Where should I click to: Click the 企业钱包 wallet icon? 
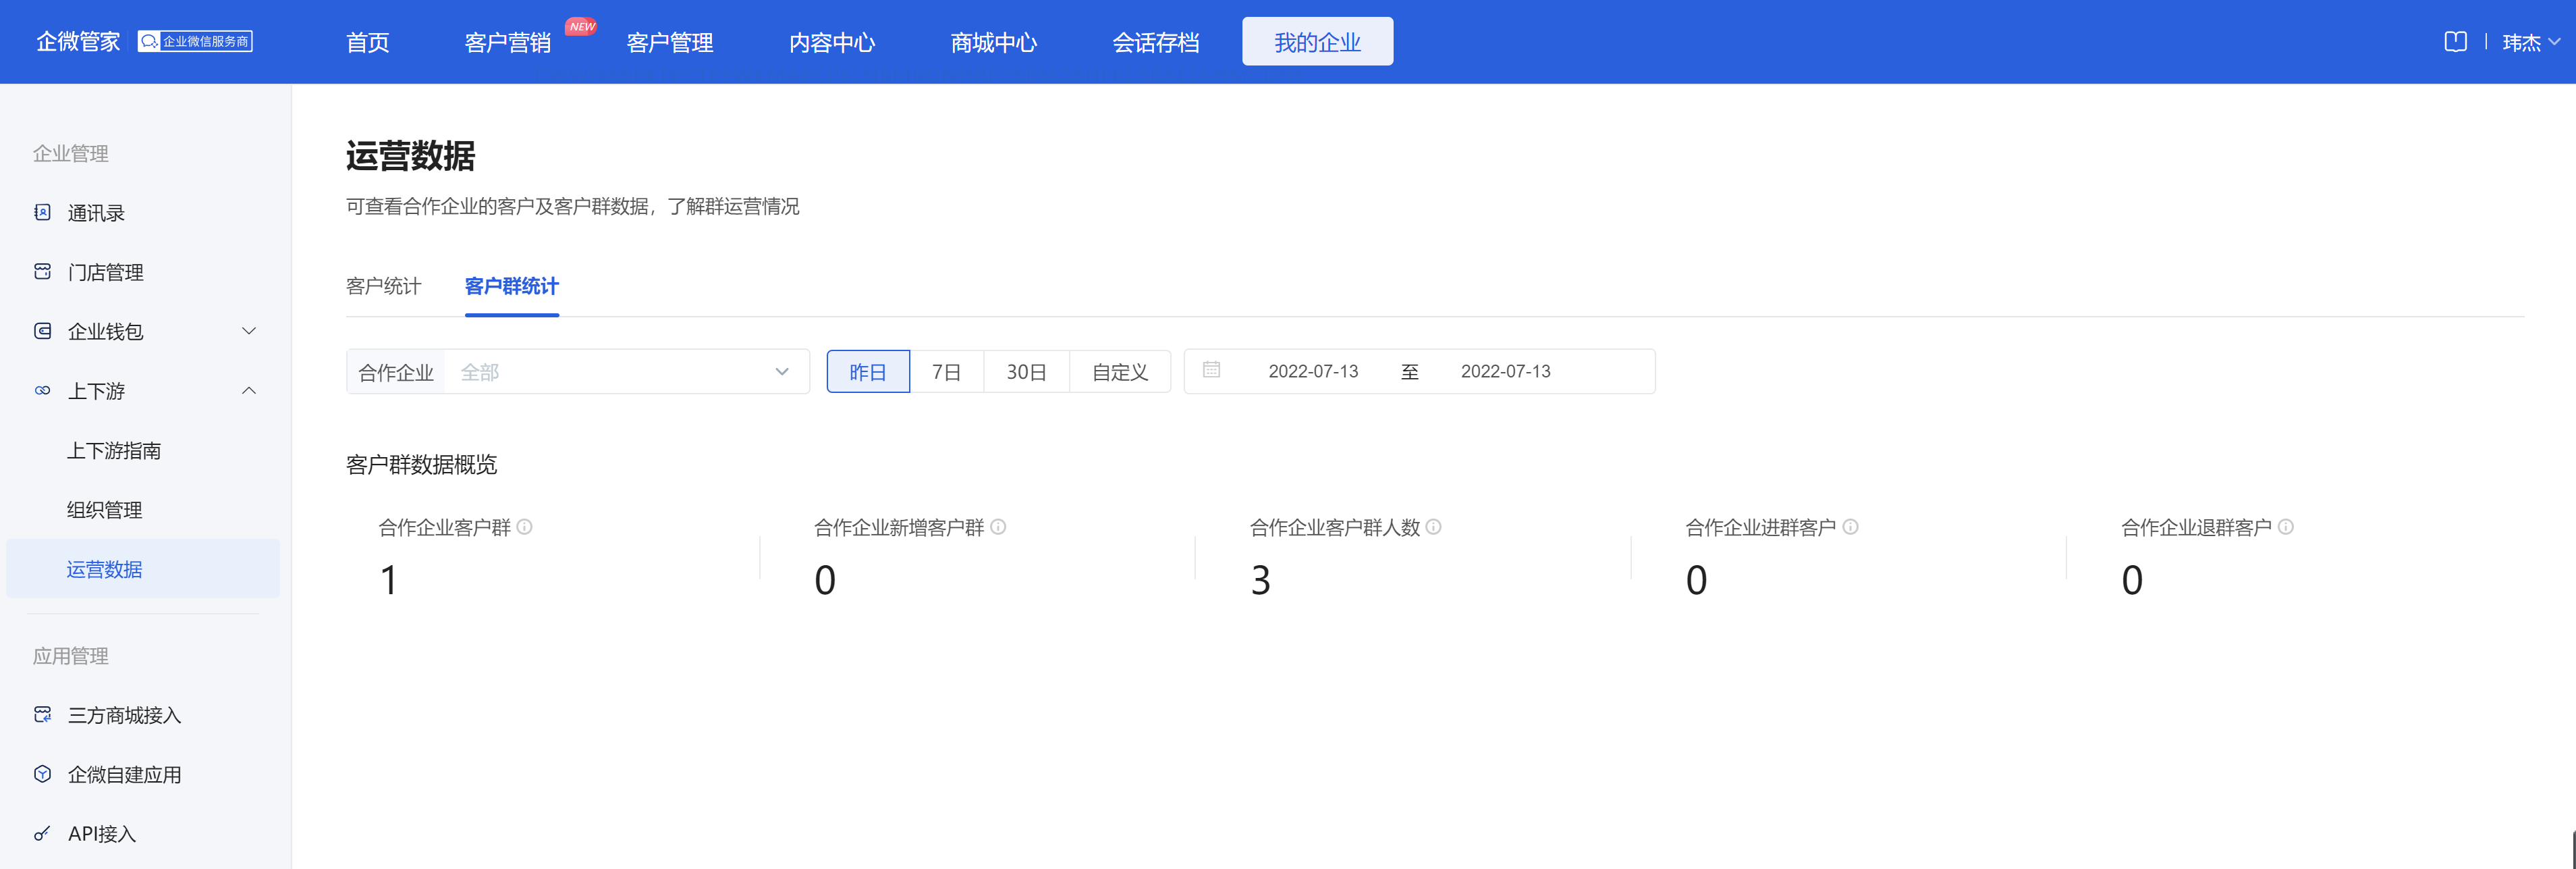42,331
